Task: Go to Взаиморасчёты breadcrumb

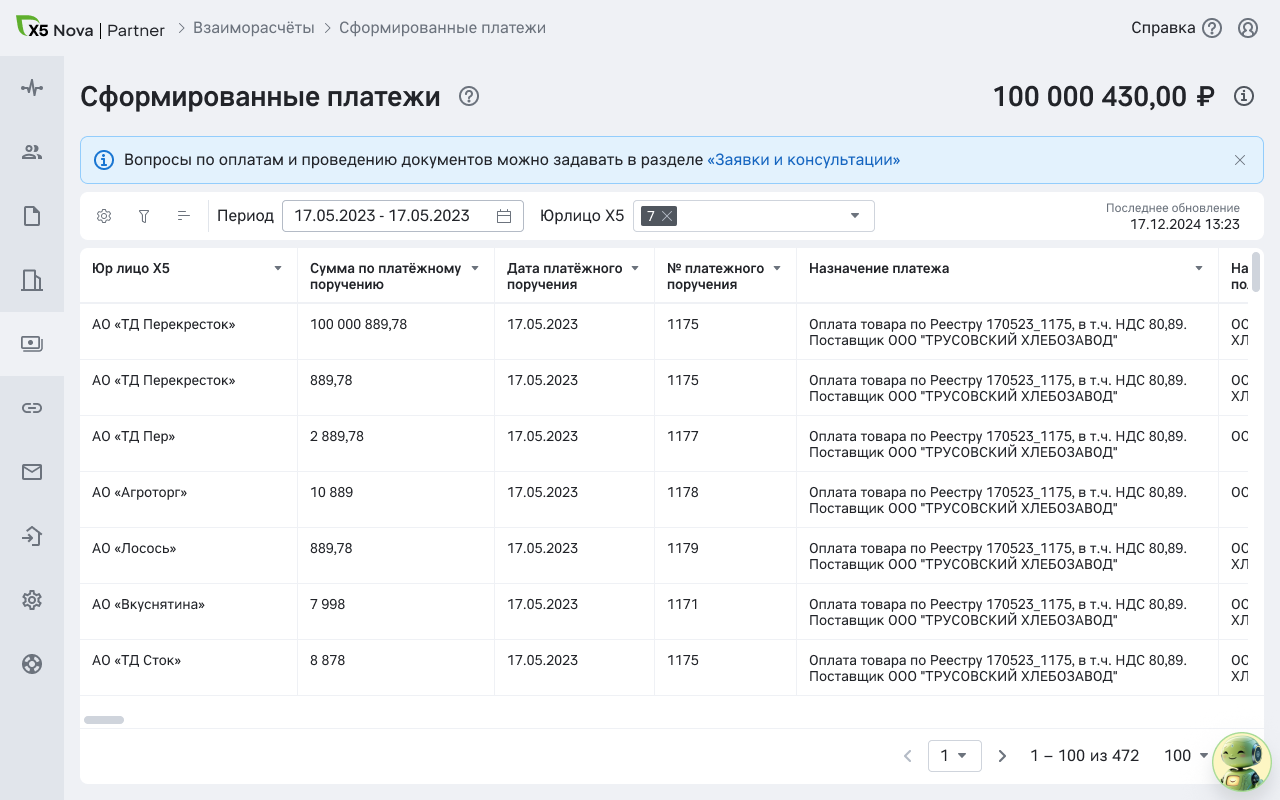Action: pos(253,28)
